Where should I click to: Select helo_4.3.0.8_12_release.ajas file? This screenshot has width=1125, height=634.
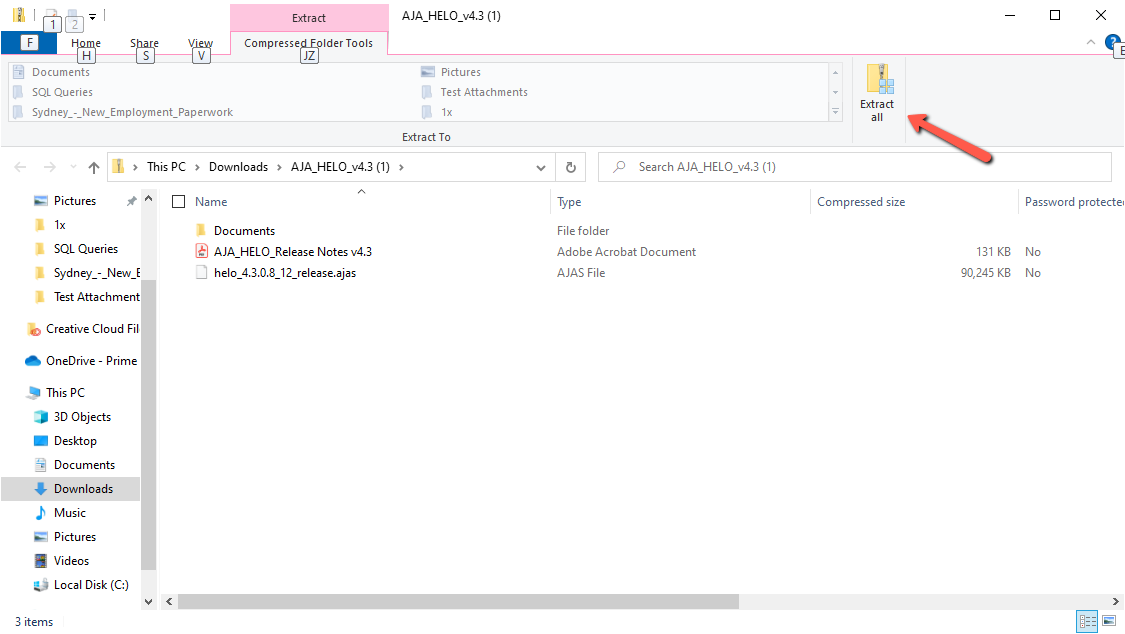click(x=285, y=273)
